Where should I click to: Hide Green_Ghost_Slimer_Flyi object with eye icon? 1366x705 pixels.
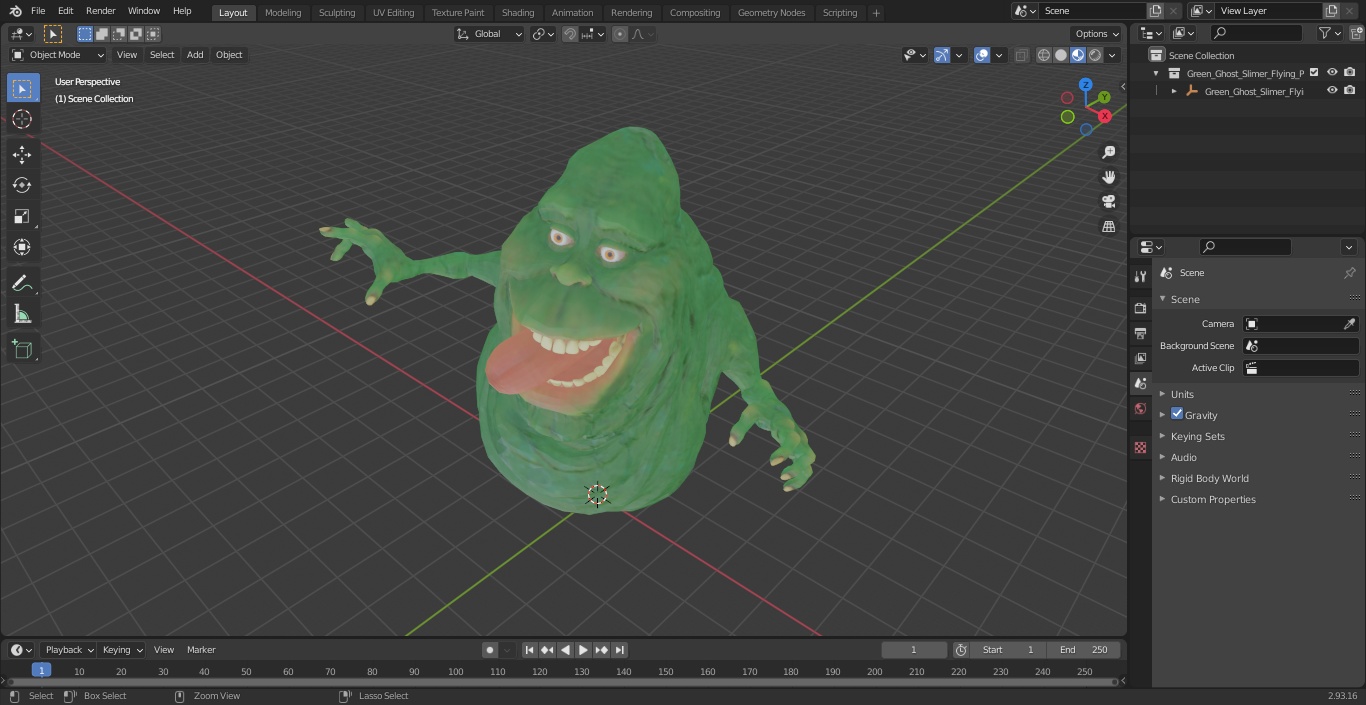pyautogui.click(x=1332, y=90)
